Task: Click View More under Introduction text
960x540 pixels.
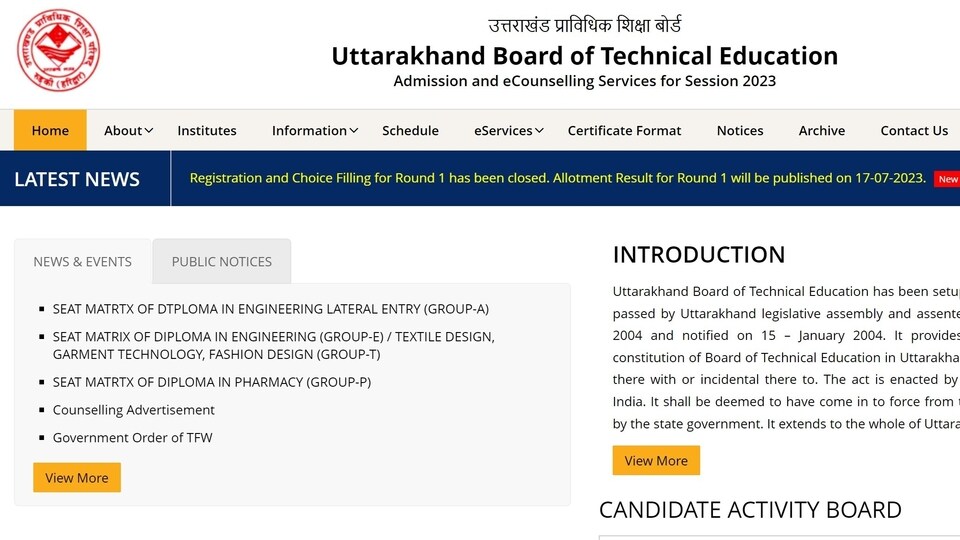Action: (656, 460)
